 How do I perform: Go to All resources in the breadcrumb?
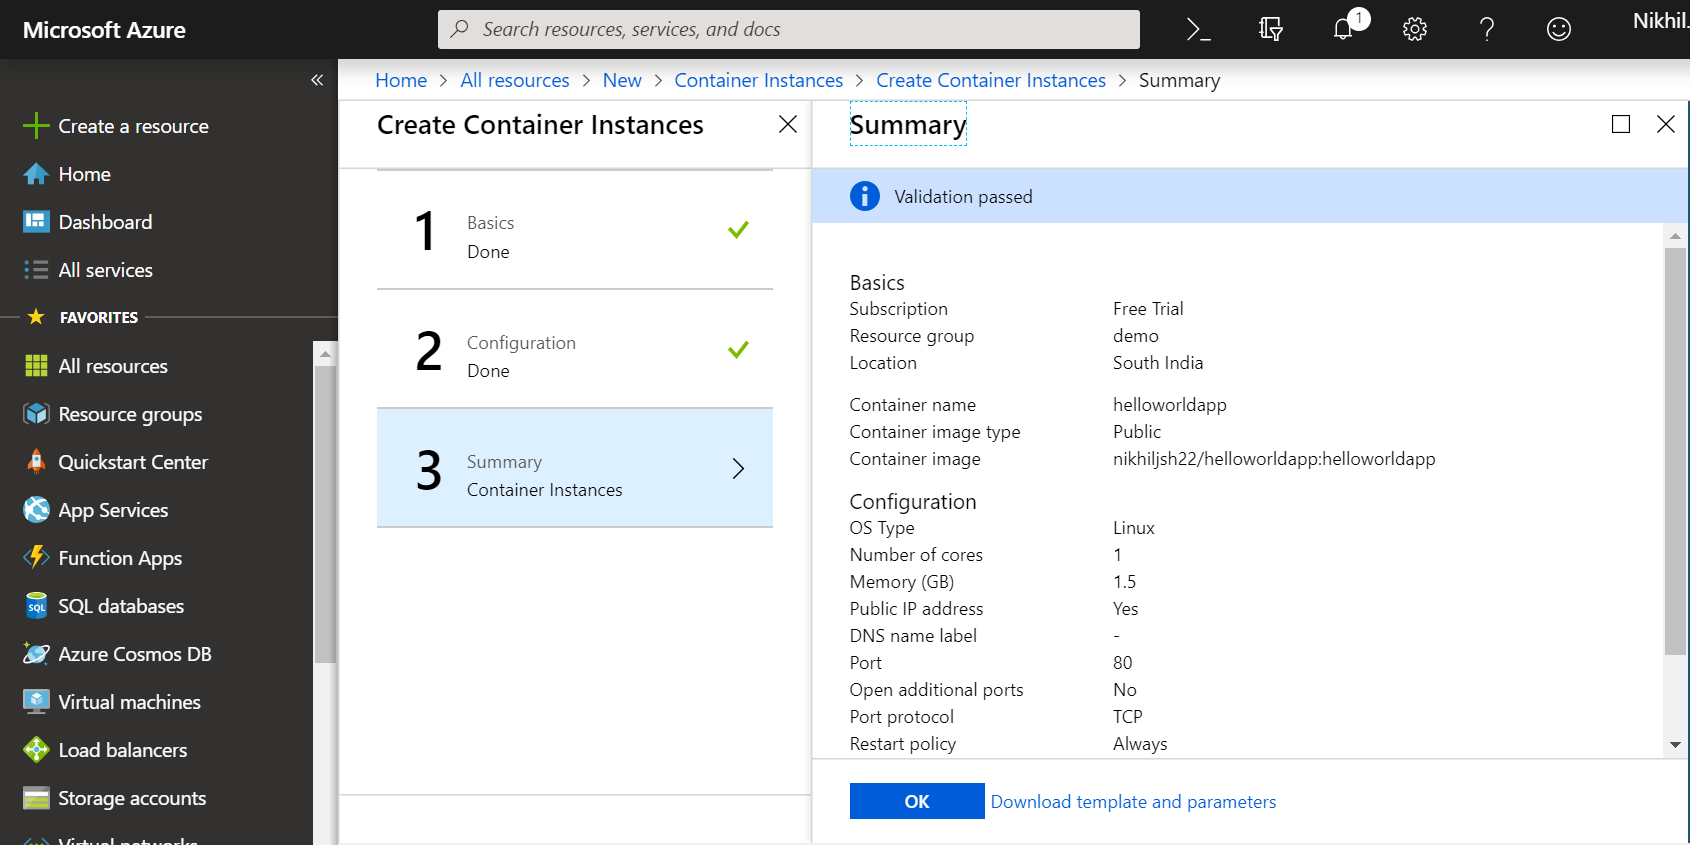(515, 80)
